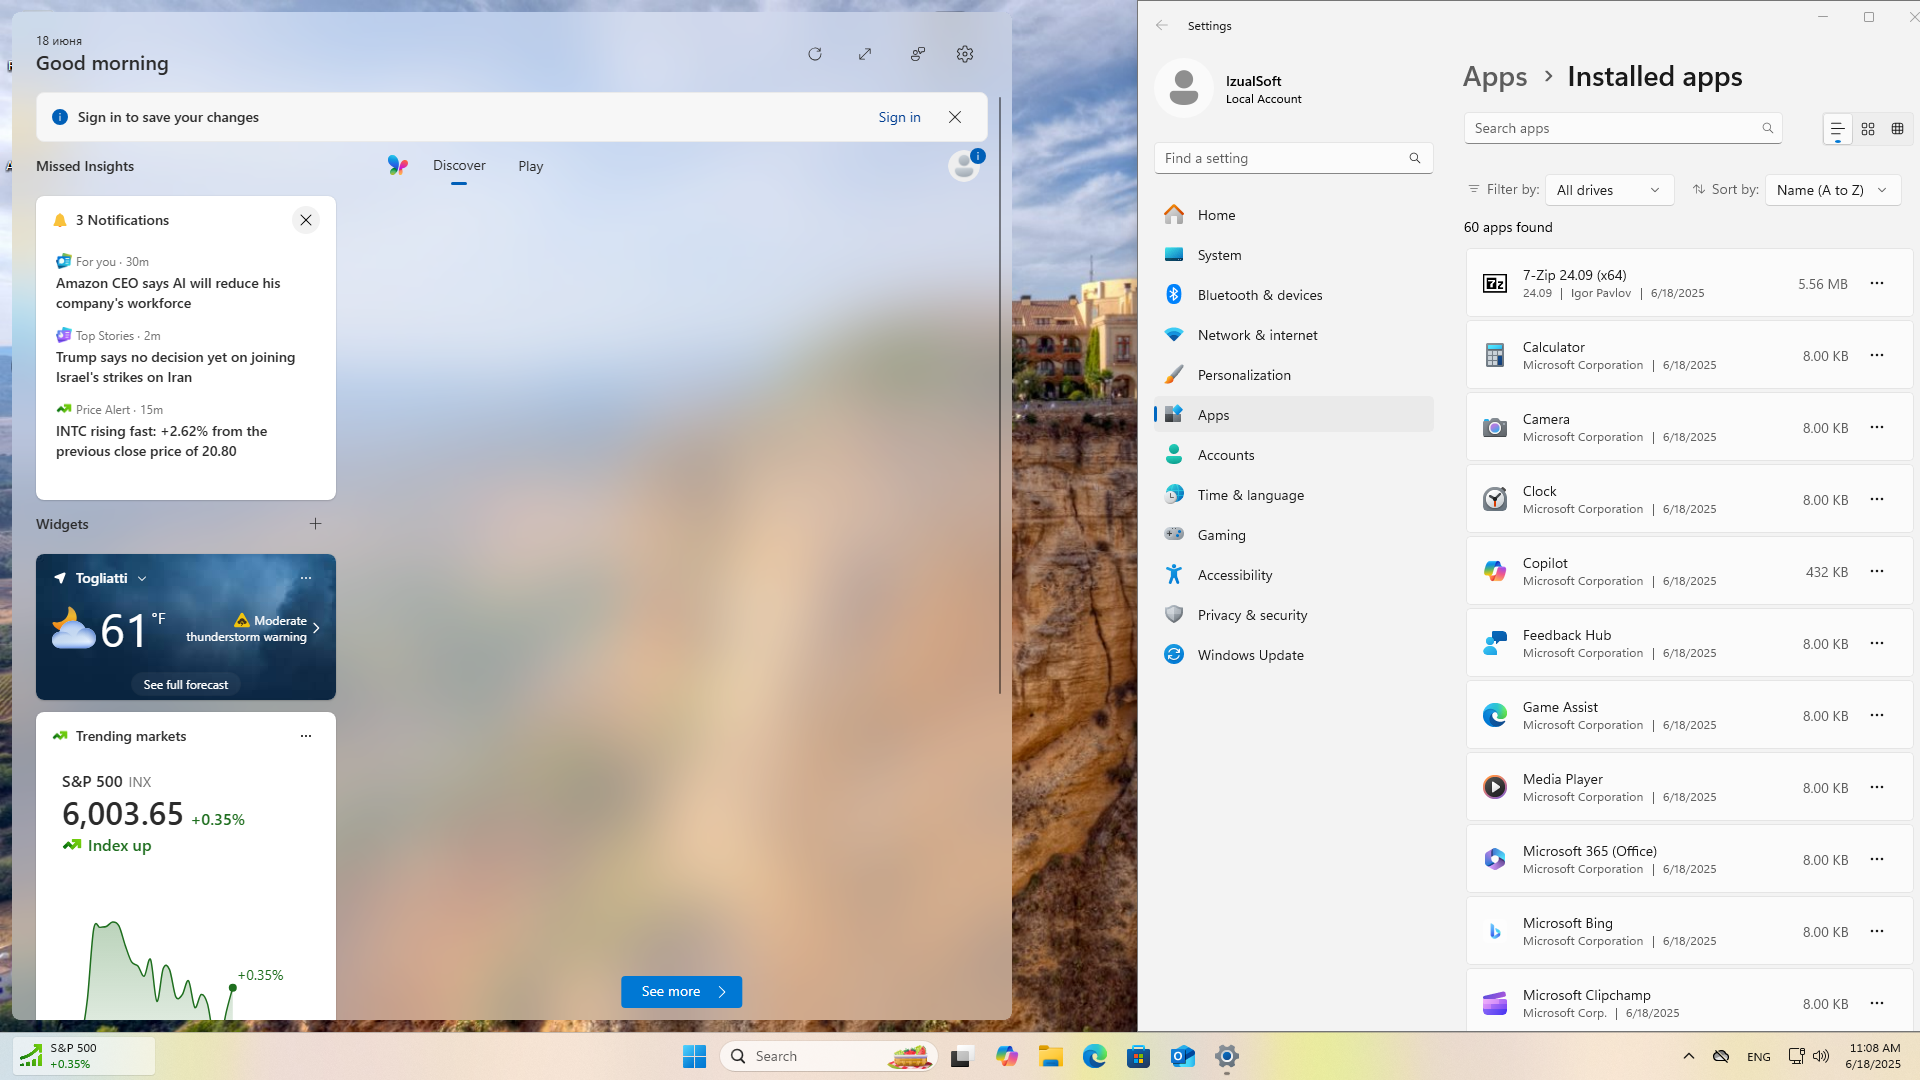Open the Name (A to Z) sort dropdown

pos(1833,190)
